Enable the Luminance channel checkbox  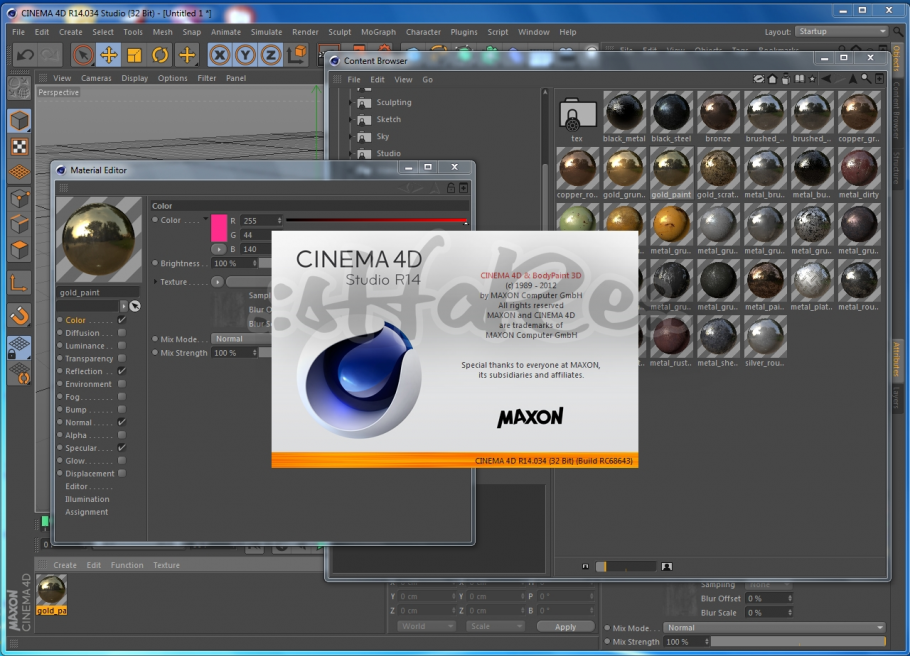122,345
